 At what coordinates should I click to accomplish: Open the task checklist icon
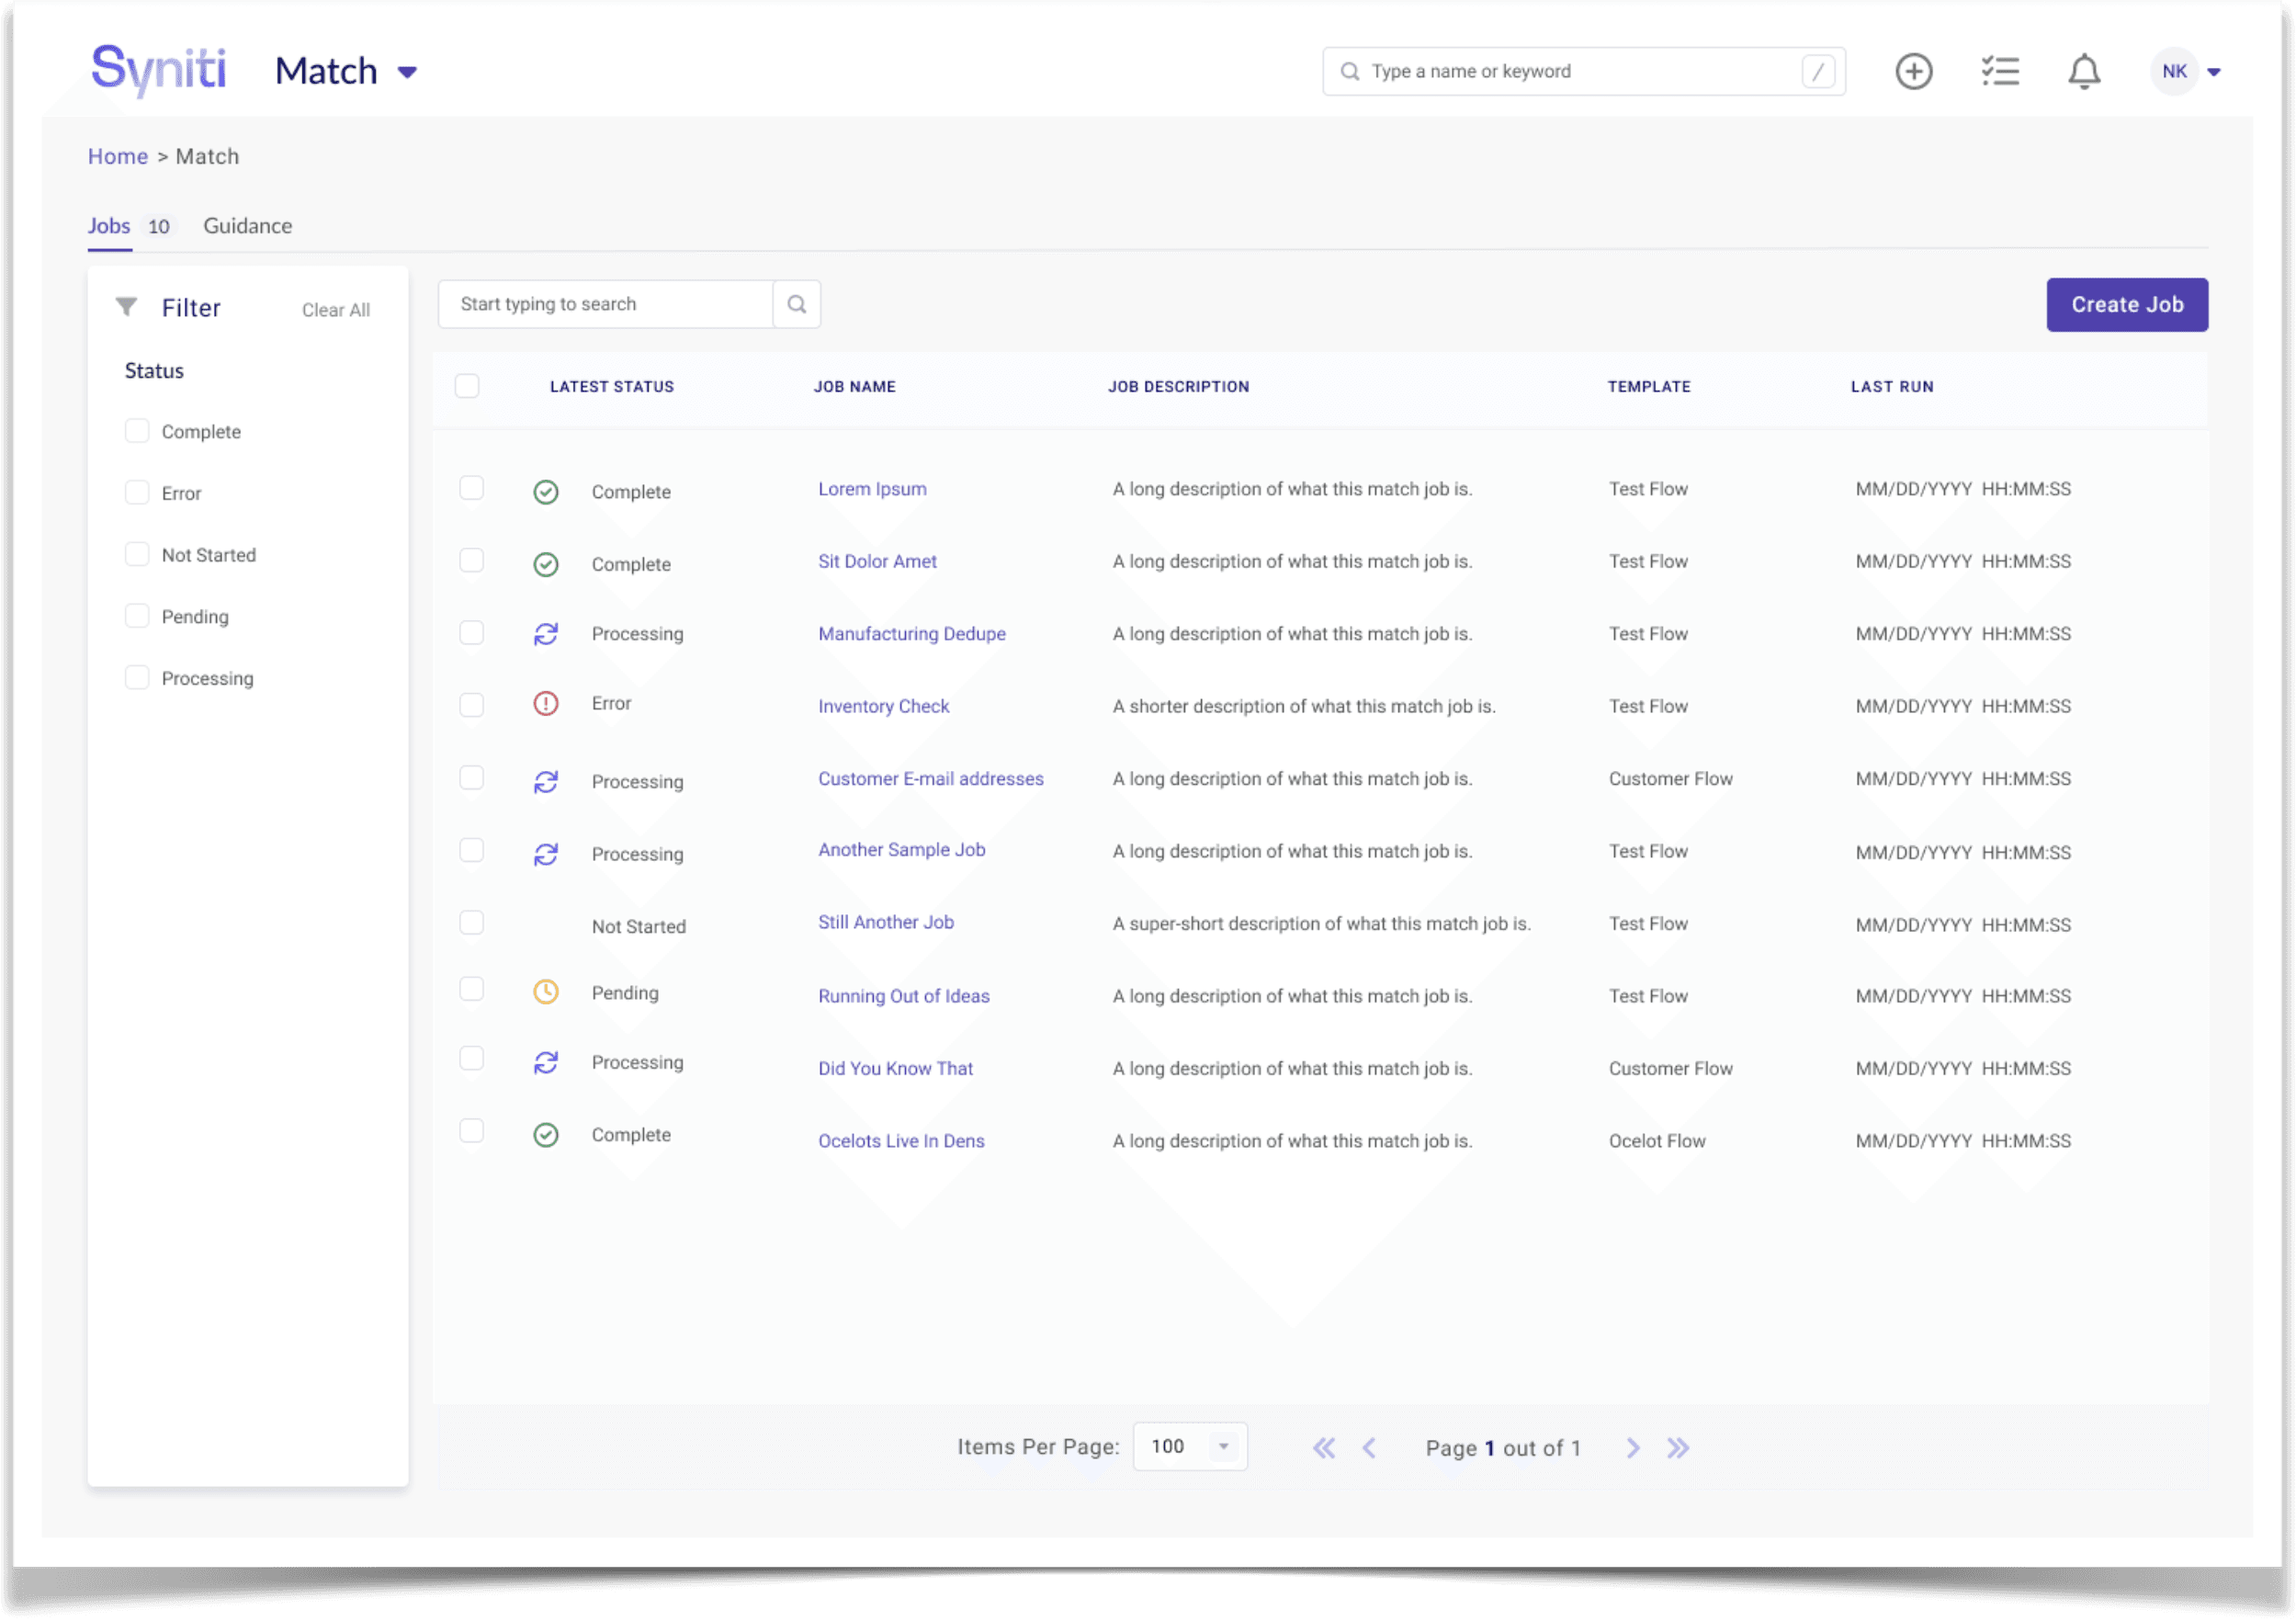point(2000,72)
